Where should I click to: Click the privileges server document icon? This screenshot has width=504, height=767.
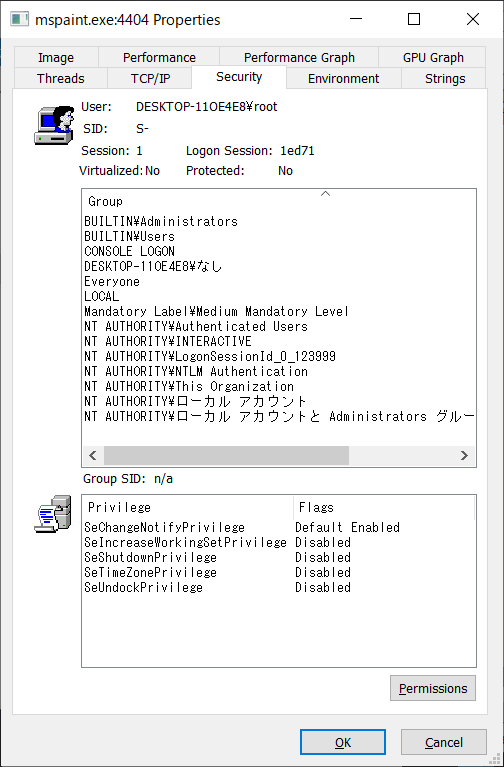(53, 514)
